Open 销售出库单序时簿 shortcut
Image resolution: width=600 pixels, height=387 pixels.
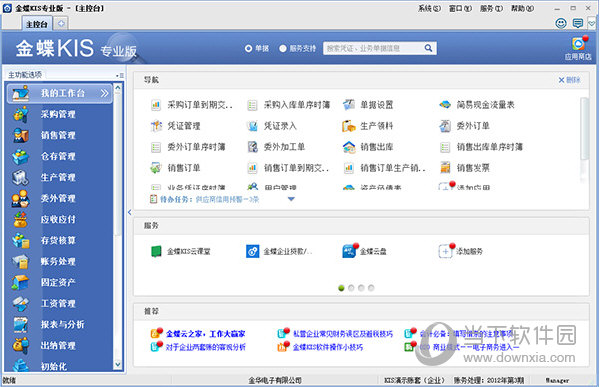(481, 147)
